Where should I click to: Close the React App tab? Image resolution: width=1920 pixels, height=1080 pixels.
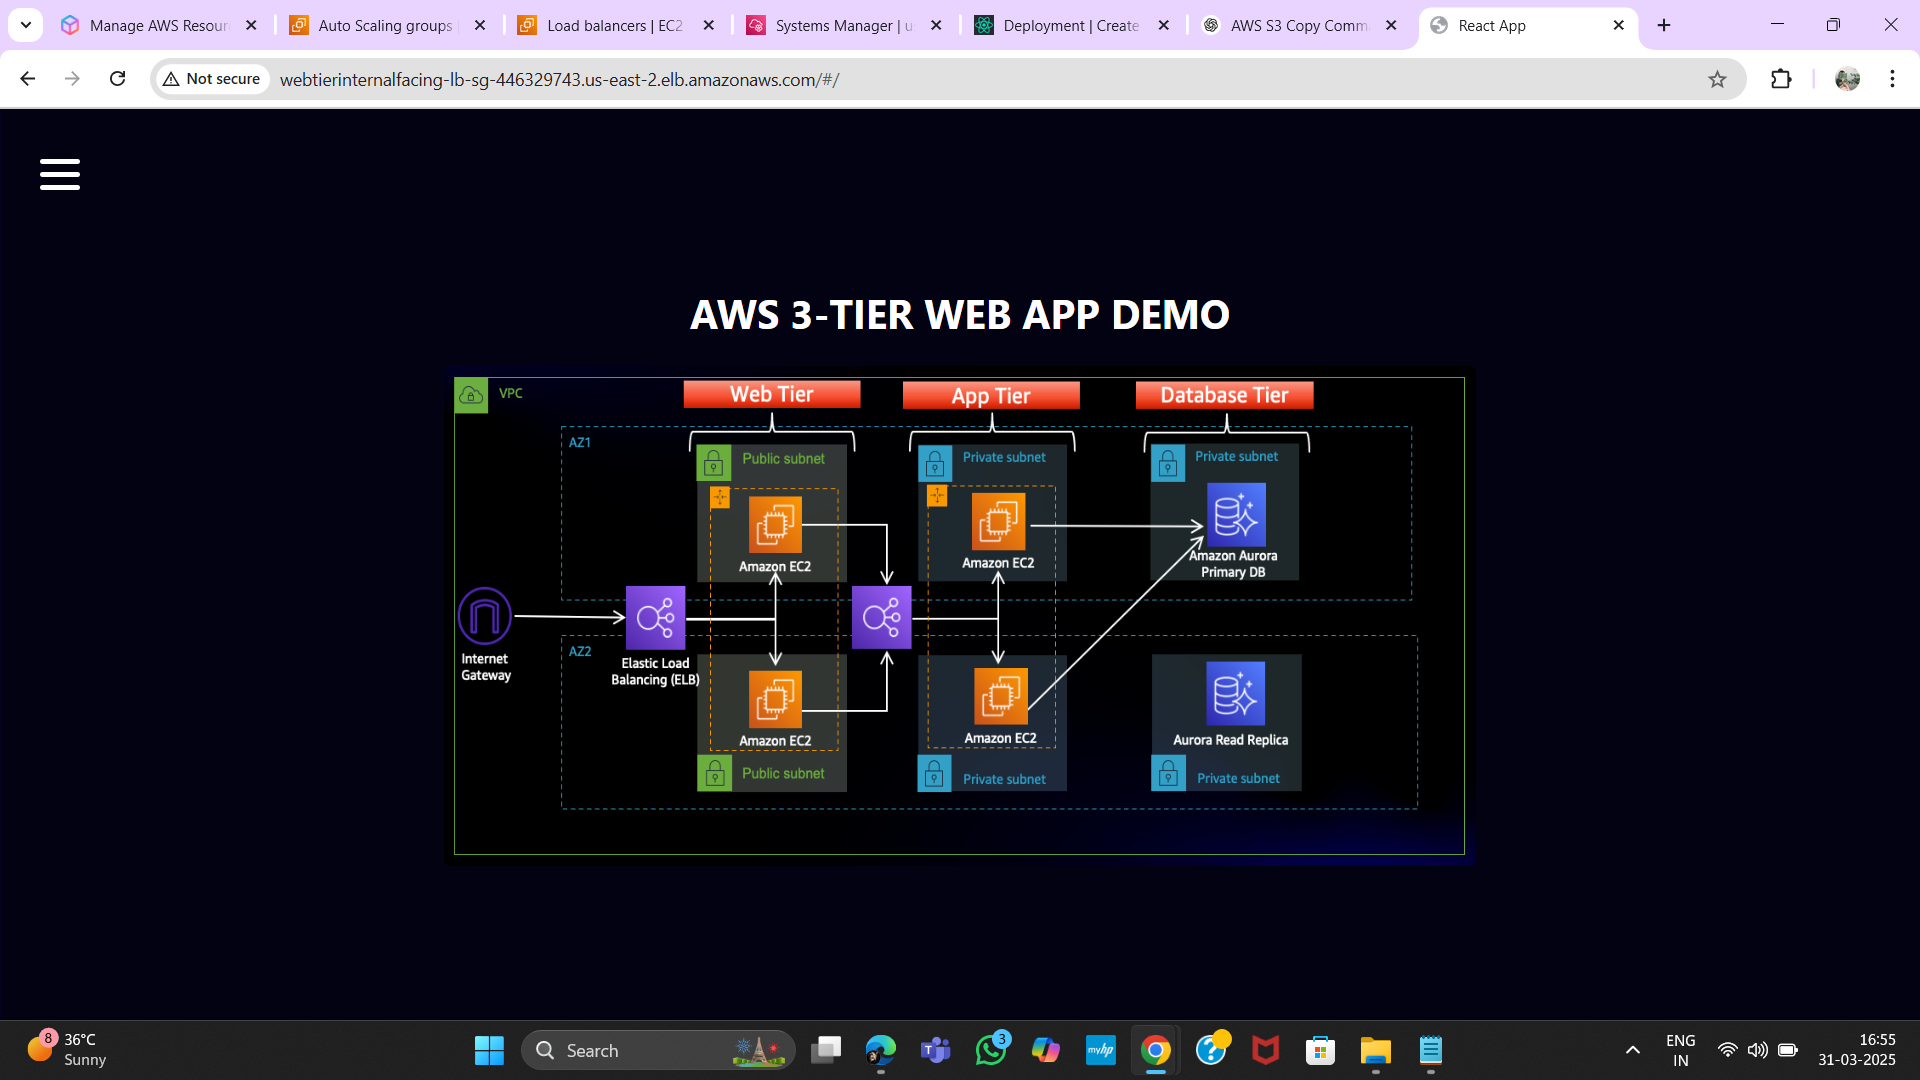point(1619,25)
